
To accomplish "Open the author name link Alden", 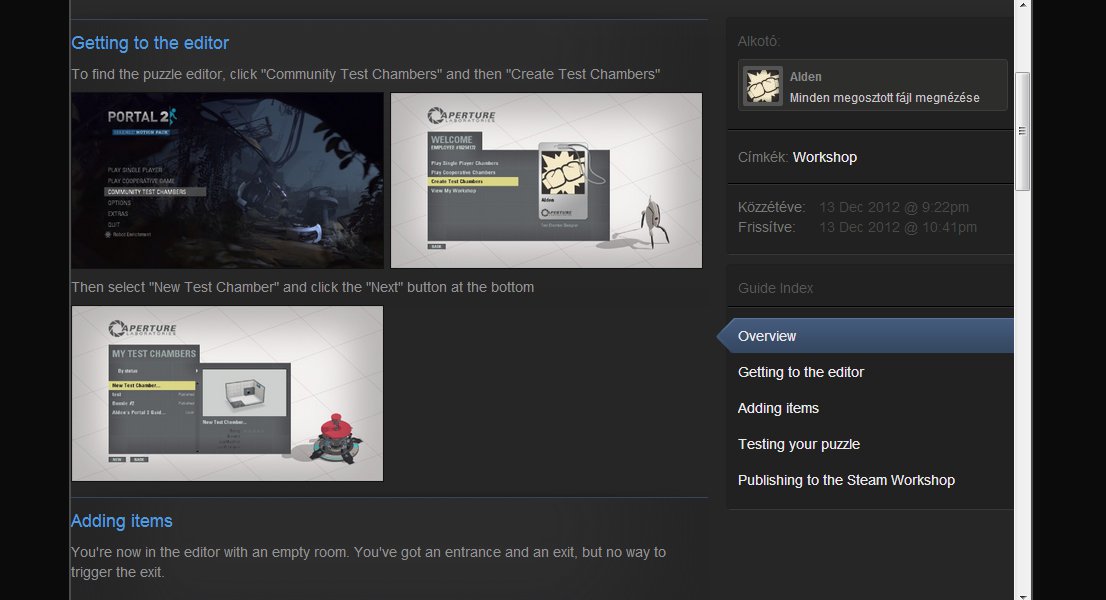I will pos(806,77).
